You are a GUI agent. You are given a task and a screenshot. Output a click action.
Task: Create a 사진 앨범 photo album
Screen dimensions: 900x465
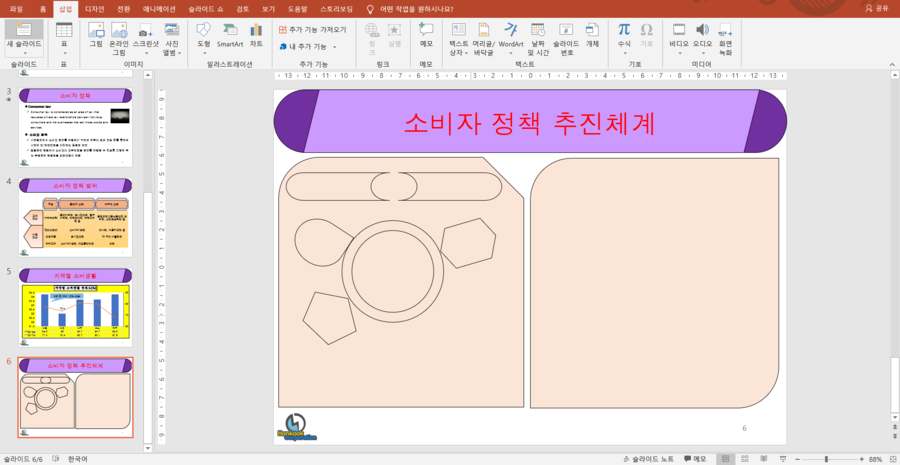pos(172,38)
